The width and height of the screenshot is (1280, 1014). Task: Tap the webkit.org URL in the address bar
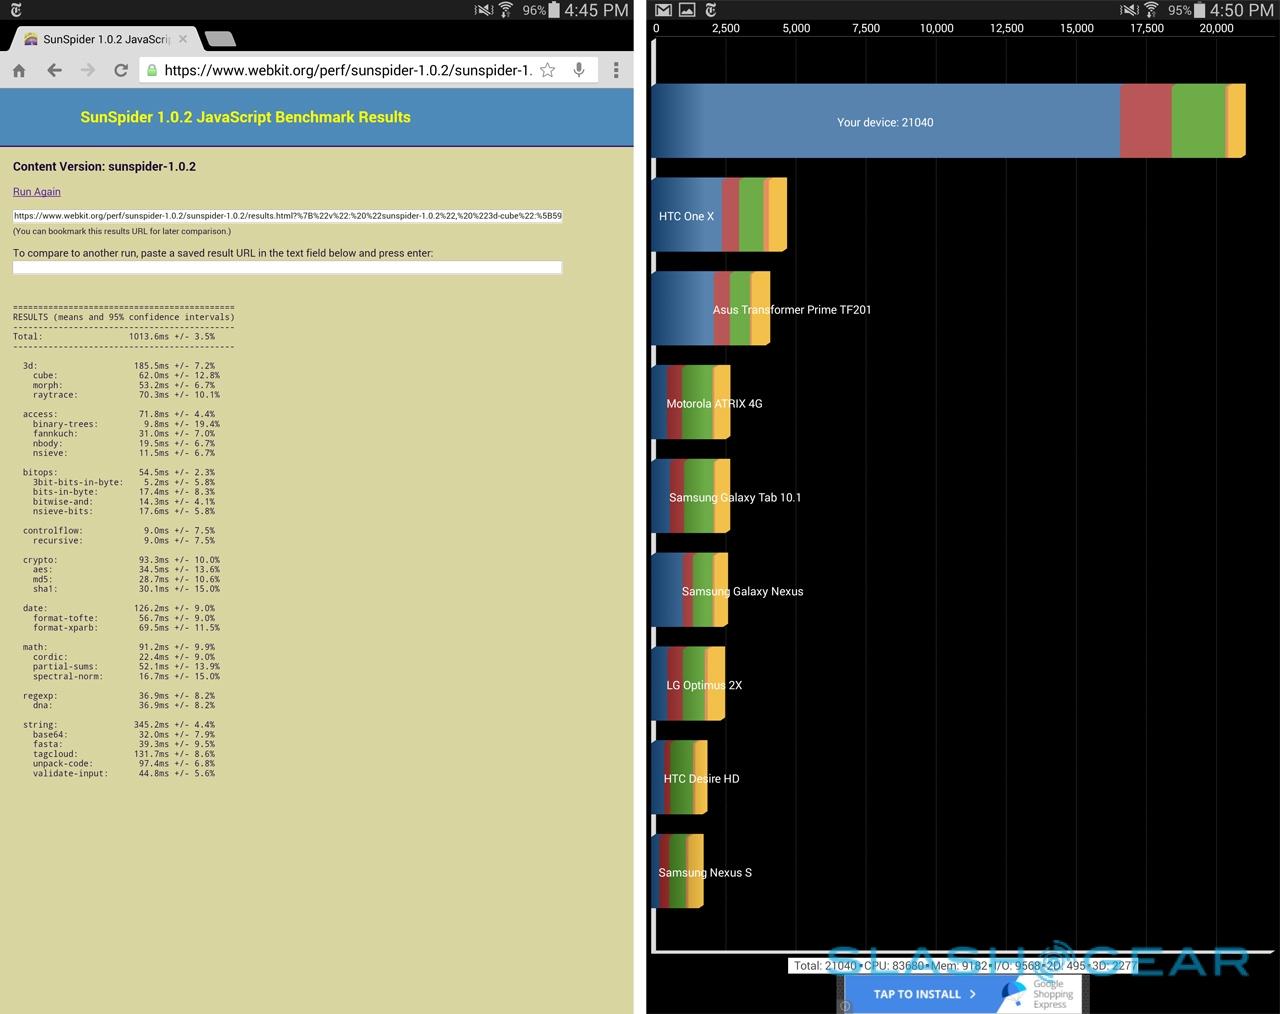347,70
